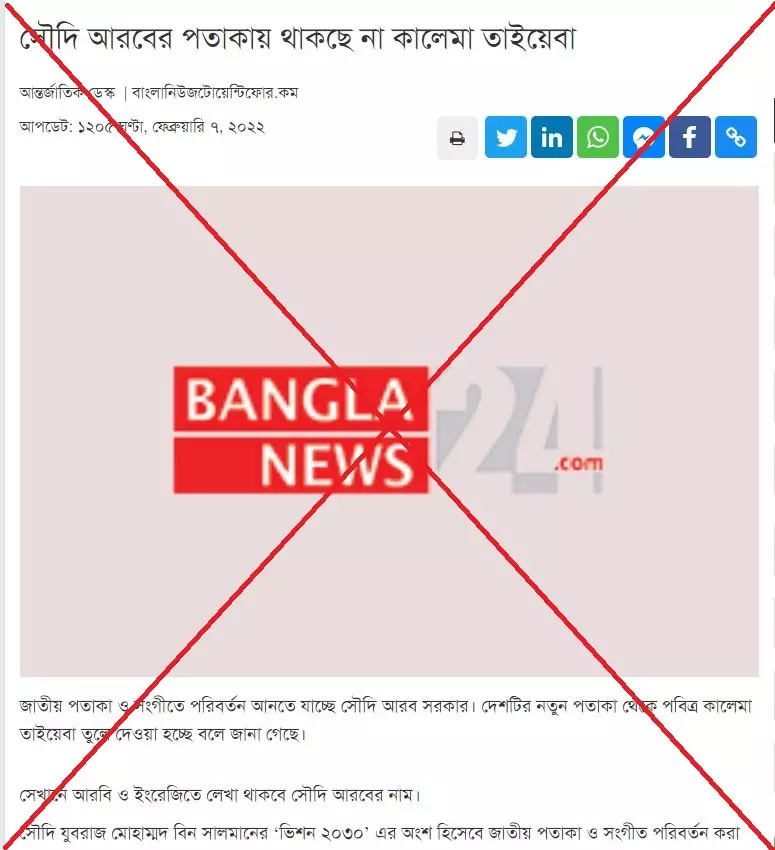Share the article on LinkedIn

(552, 137)
